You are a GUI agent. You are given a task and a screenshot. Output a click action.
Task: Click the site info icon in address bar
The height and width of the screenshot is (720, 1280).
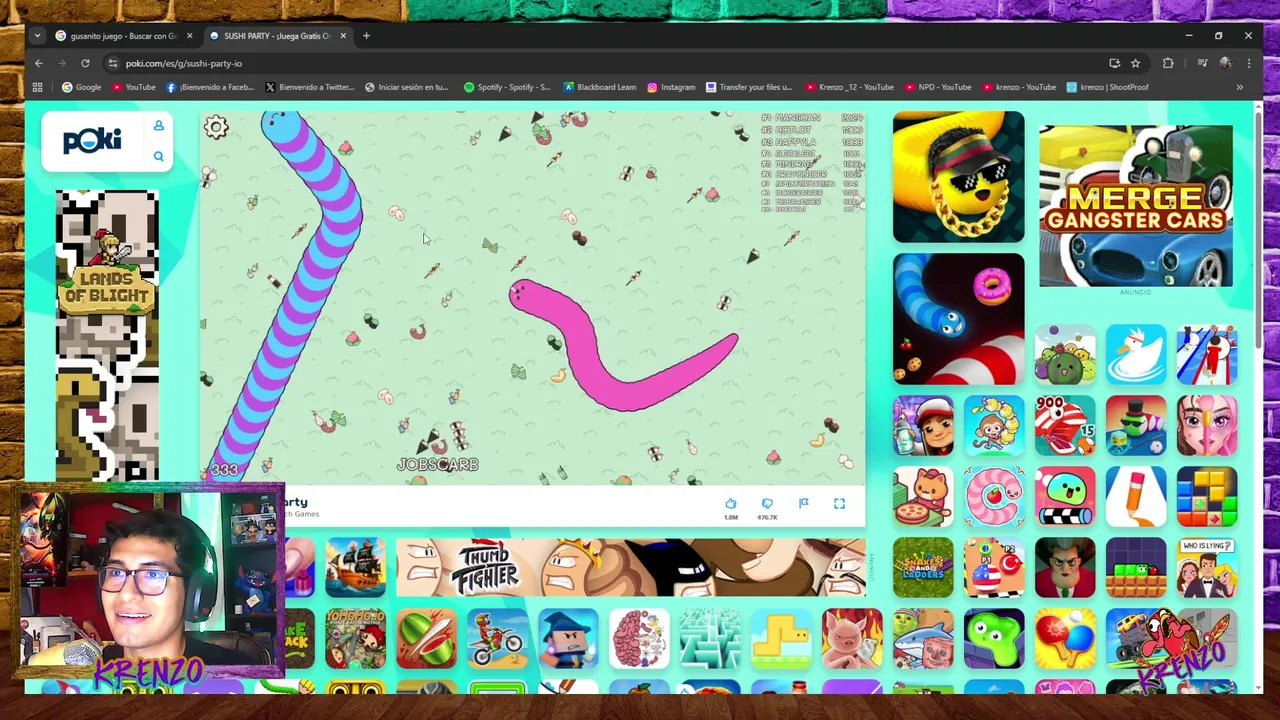(x=112, y=63)
